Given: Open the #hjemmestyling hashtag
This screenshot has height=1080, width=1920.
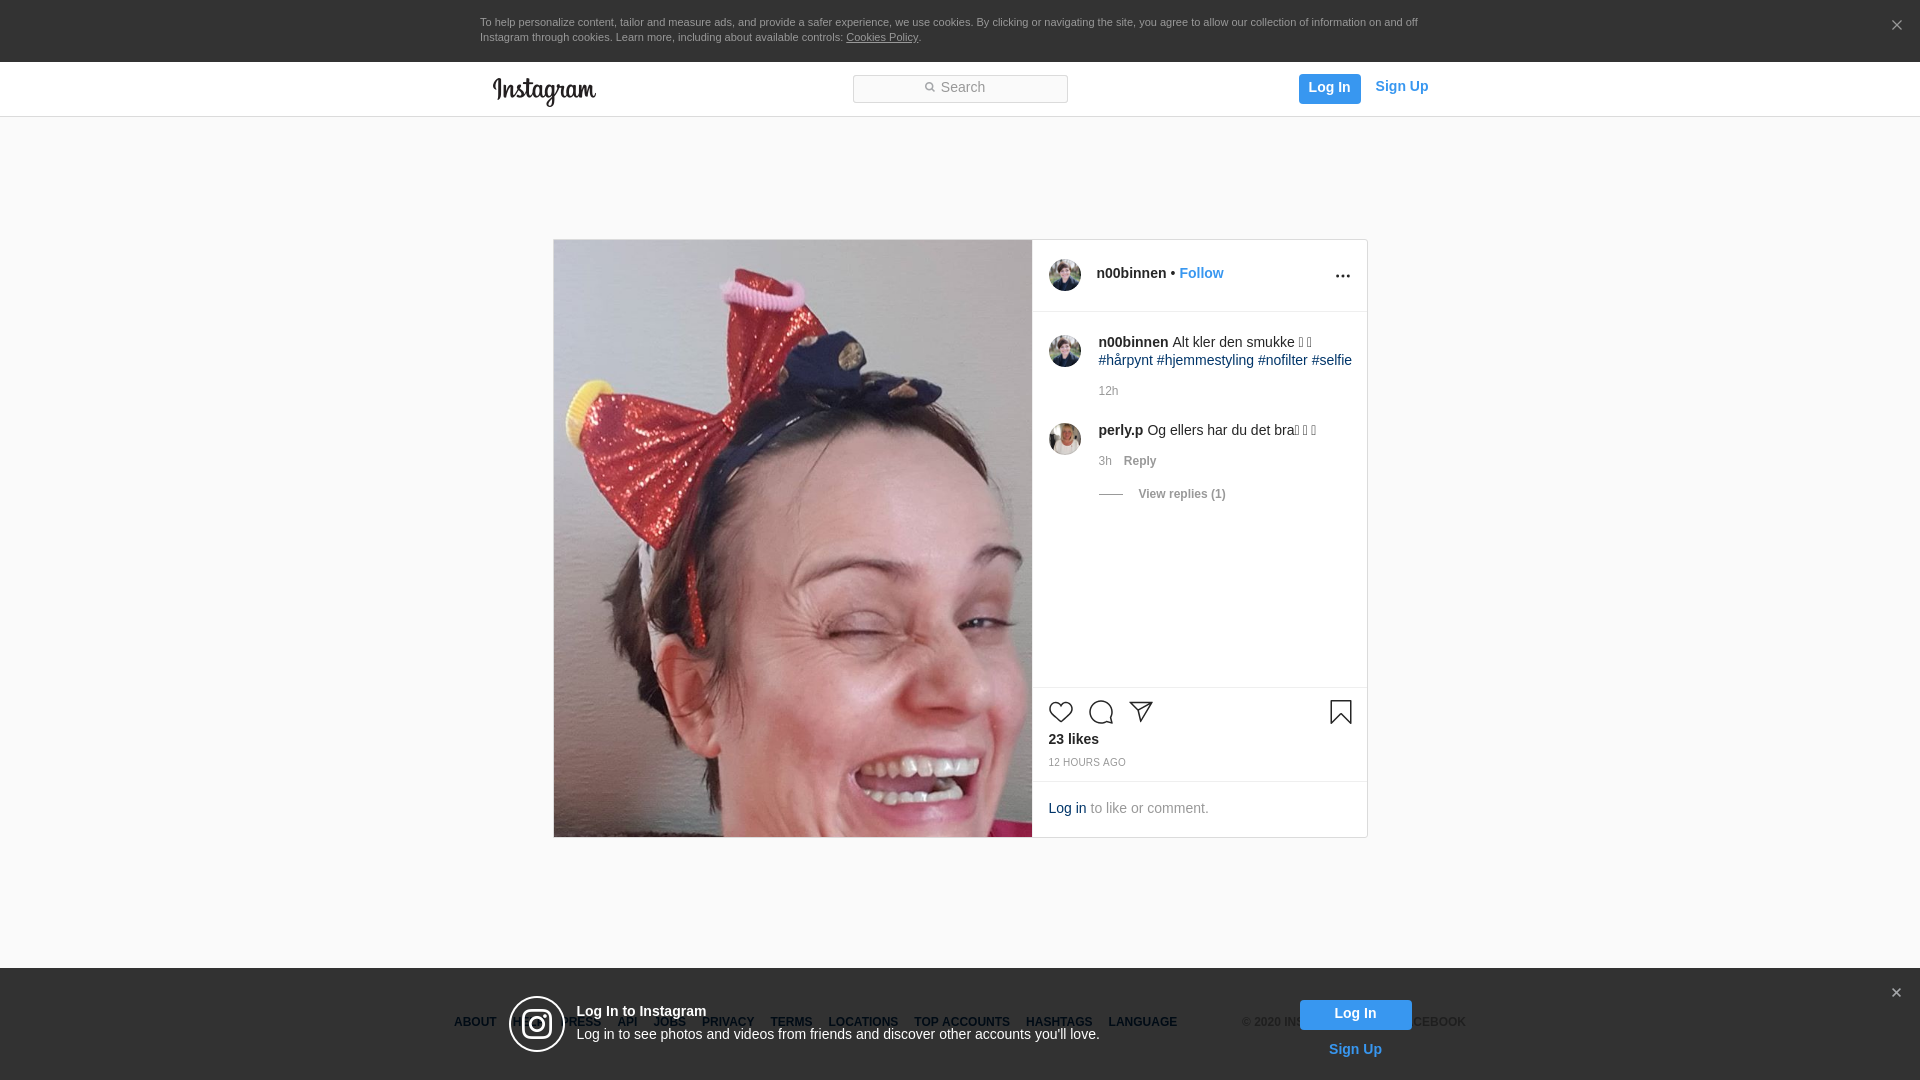Looking at the screenshot, I should (x=1204, y=360).
